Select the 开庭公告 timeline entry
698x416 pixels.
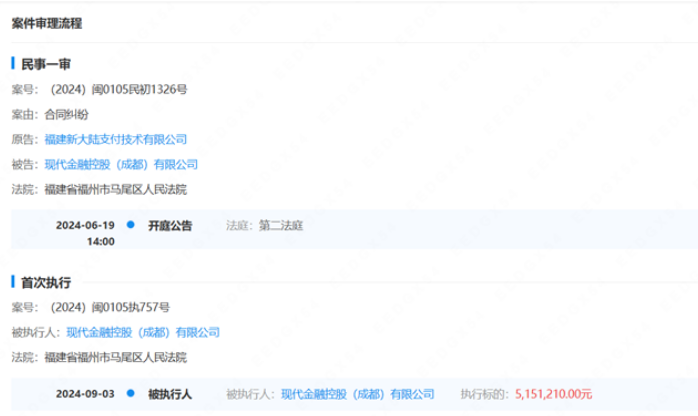[x=169, y=226]
